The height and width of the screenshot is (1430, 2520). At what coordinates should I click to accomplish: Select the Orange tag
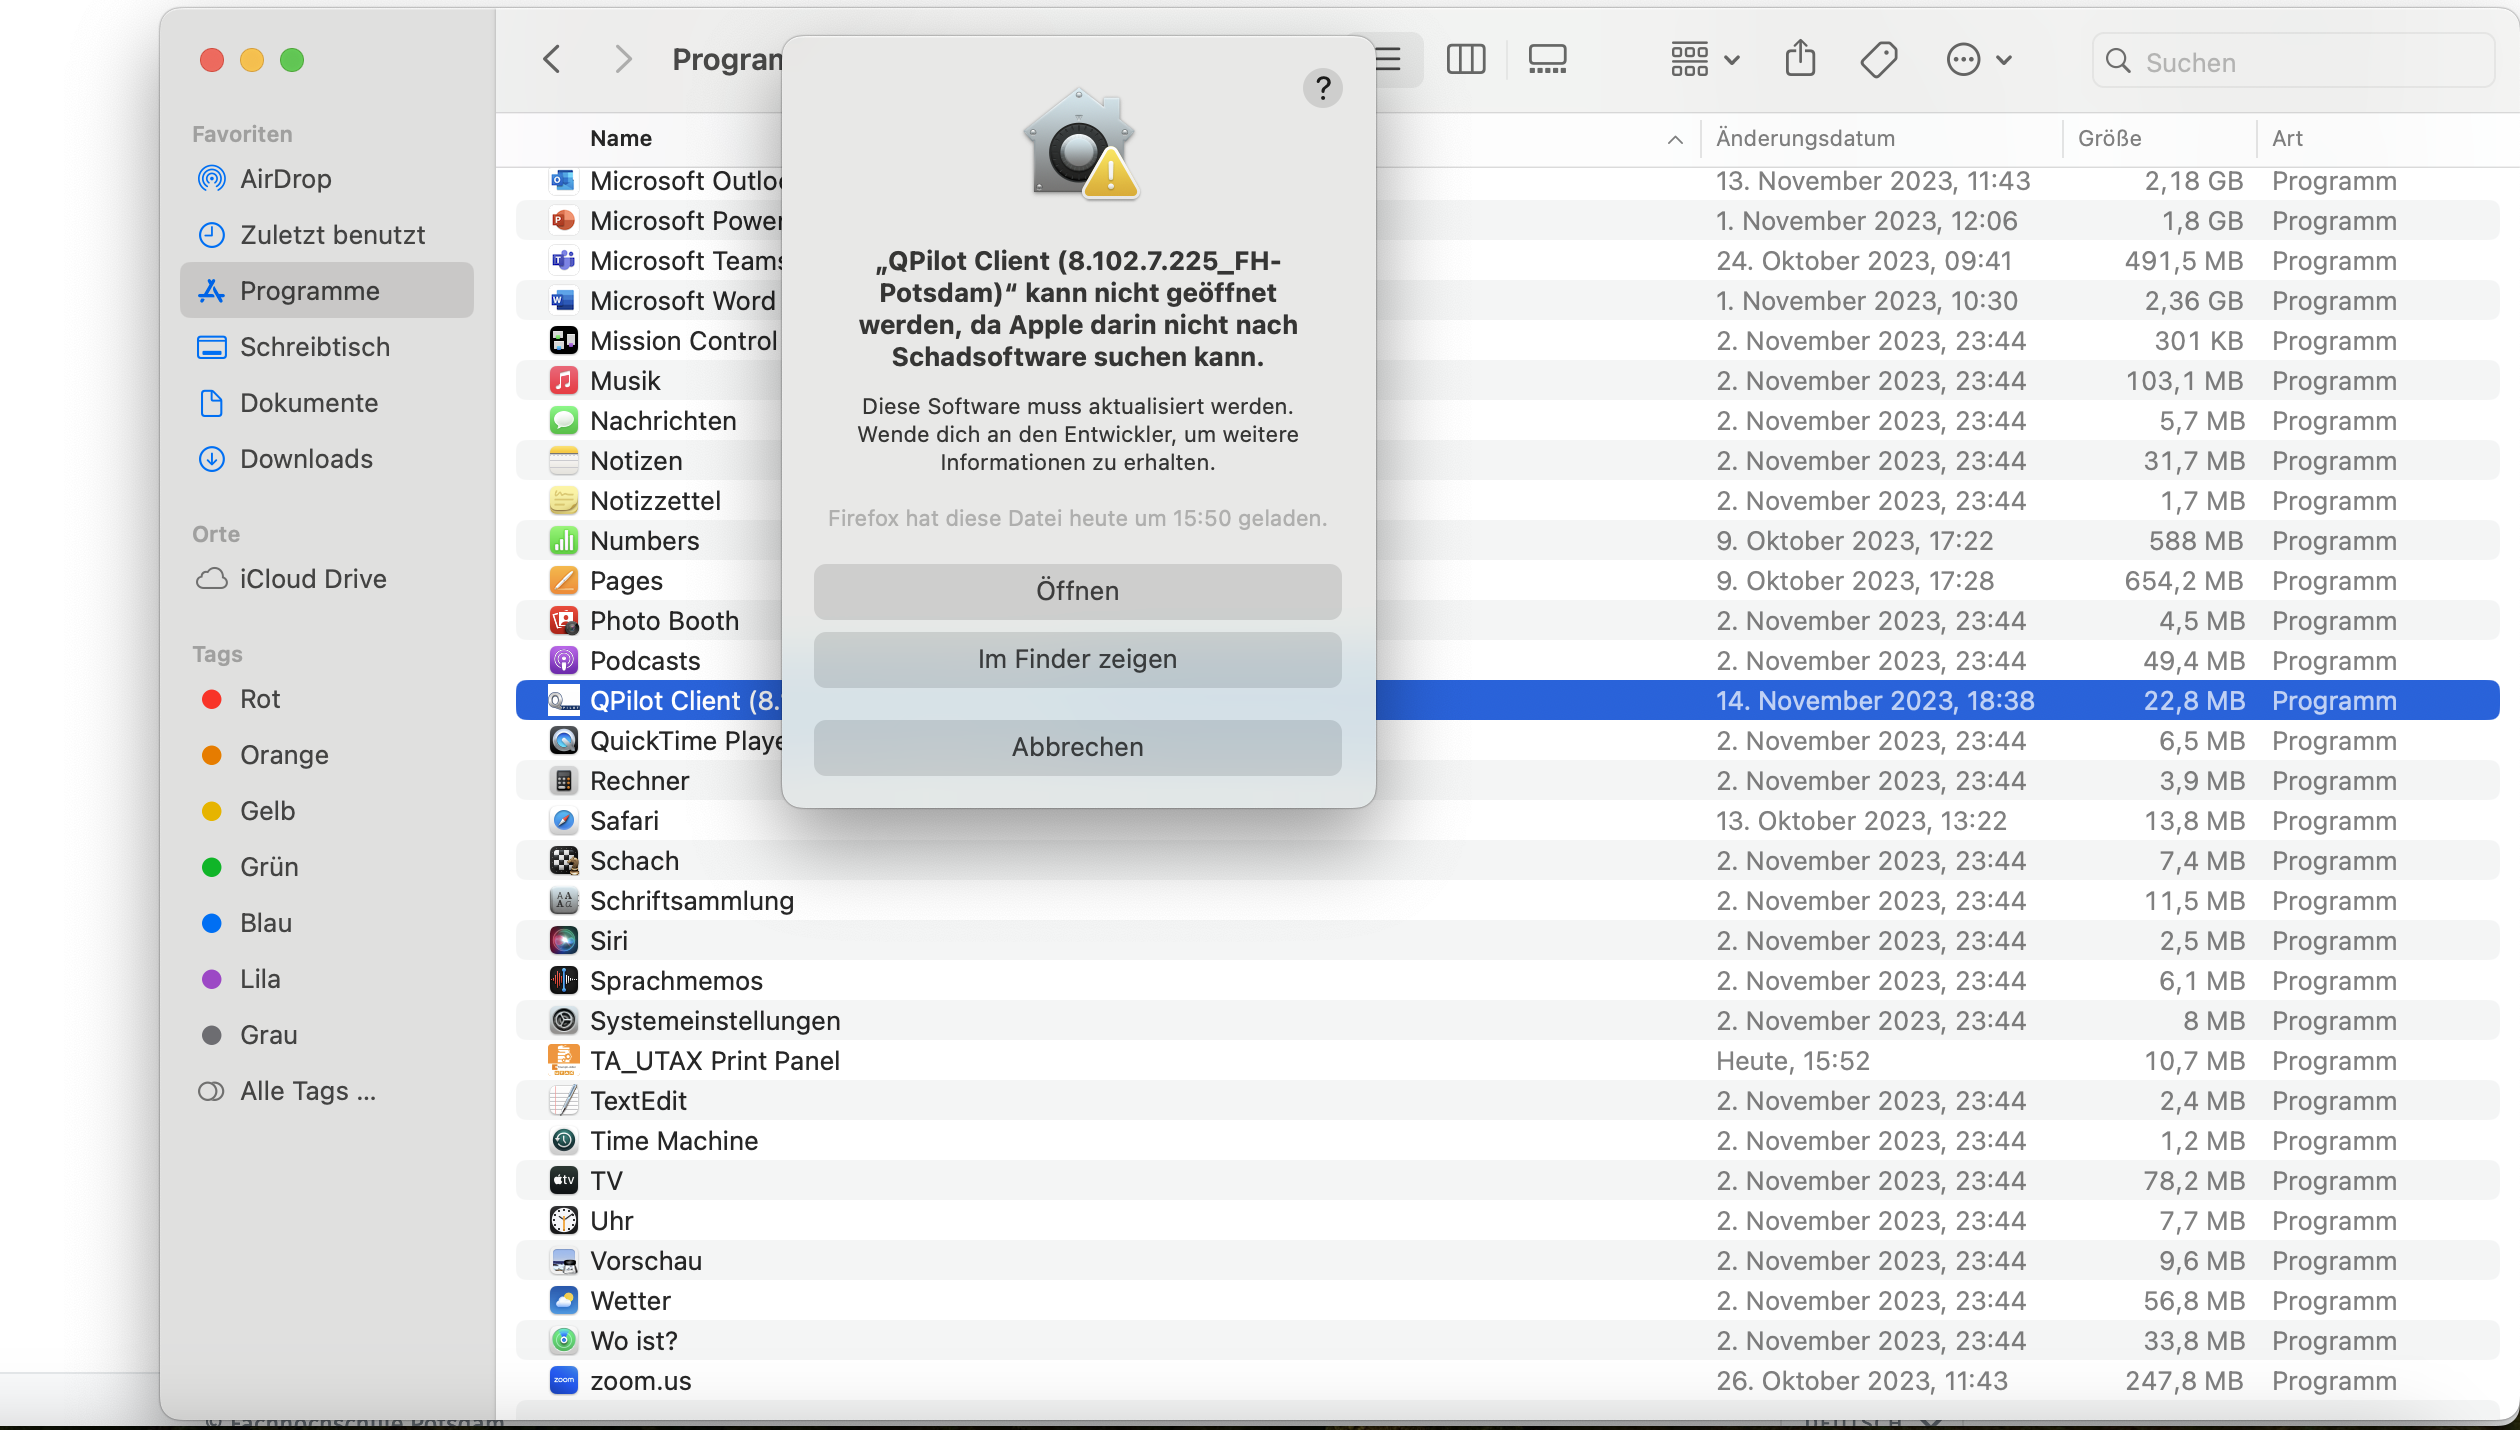pos(326,755)
